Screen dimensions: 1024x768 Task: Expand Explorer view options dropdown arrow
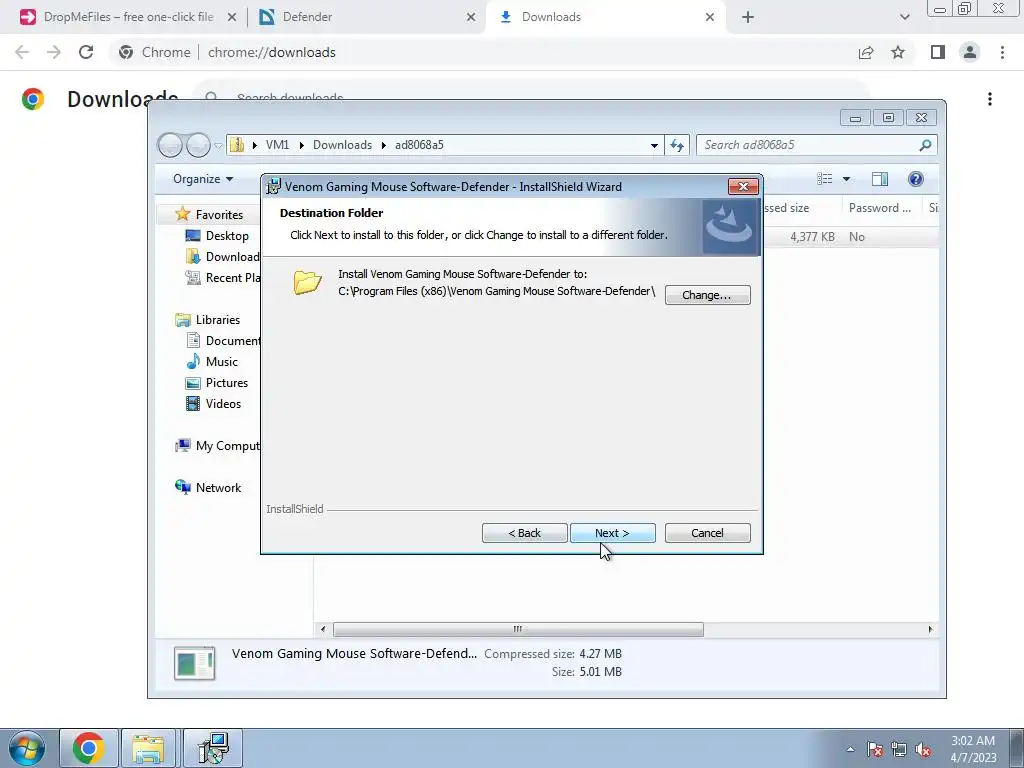click(x=846, y=179)
